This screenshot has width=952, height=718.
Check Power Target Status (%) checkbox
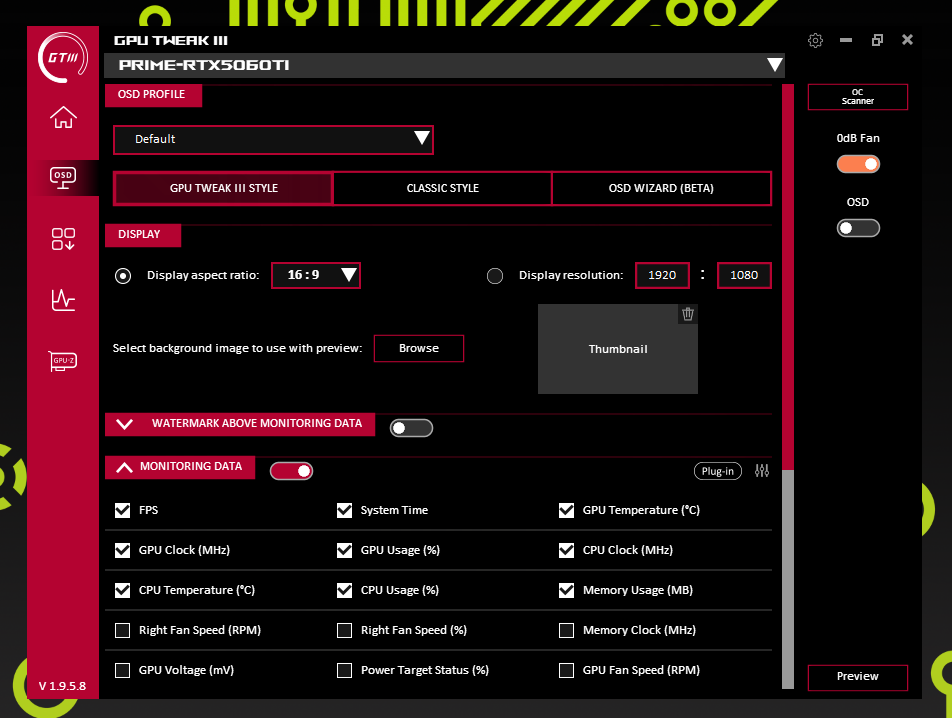[x=344, y=670]
